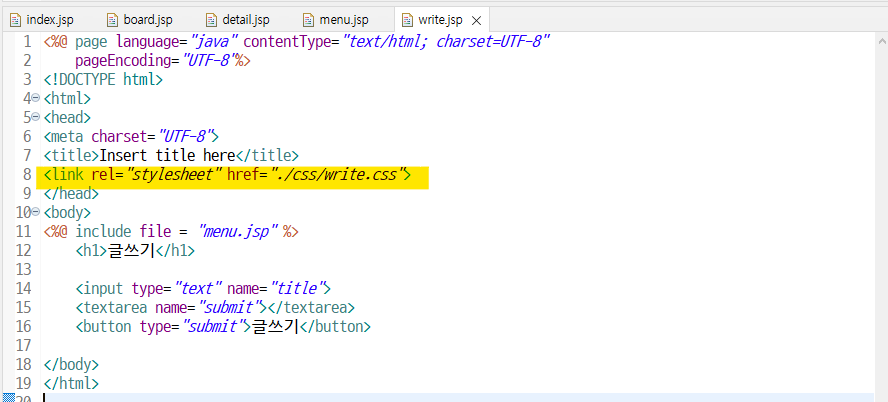Screen dimensions: 888x402
Task: Click the scrollbar up arrow
Action: (x=881, y=41)
